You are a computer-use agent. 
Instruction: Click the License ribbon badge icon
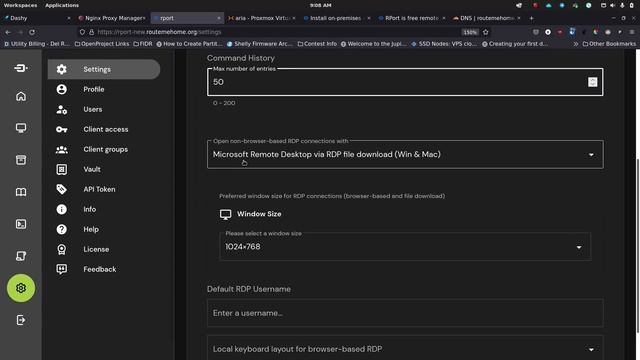coord(62,249)
